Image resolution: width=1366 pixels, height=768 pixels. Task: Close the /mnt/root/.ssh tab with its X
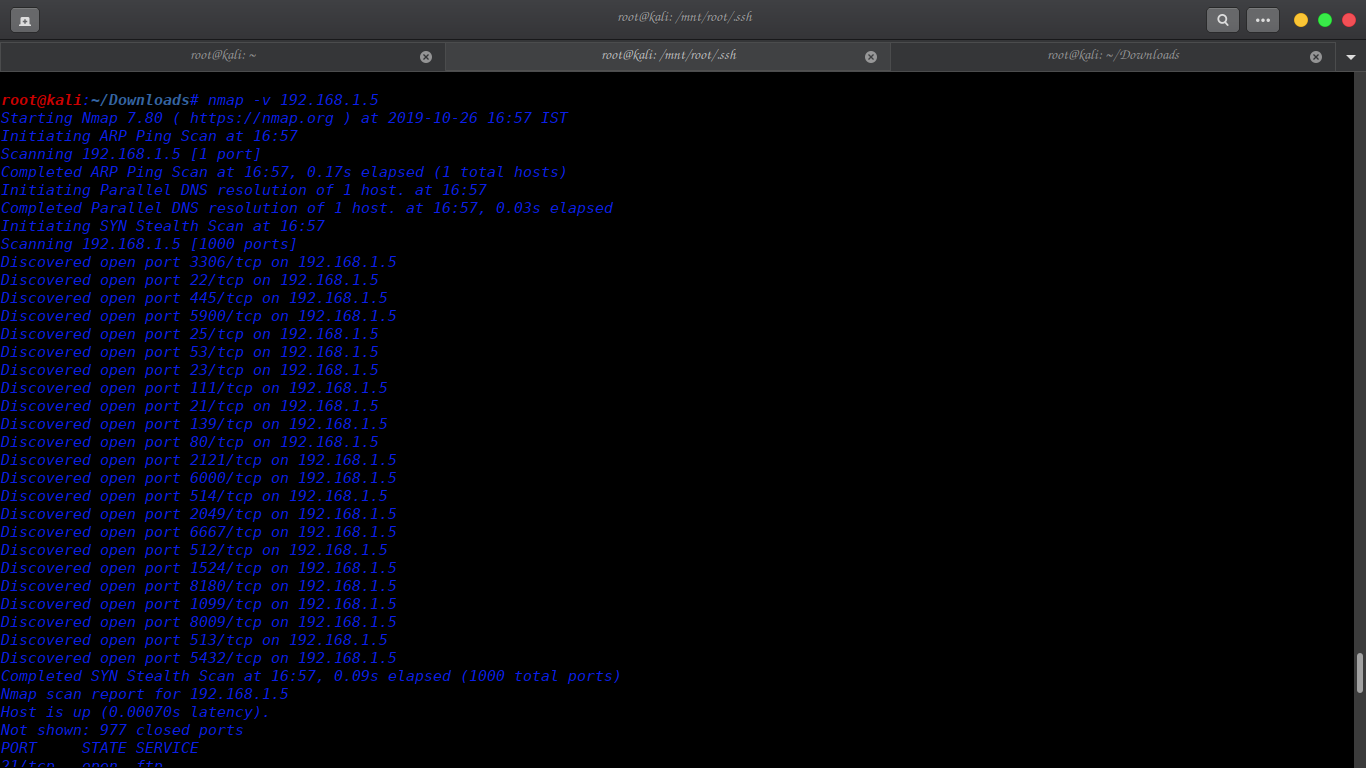[871, 56]
